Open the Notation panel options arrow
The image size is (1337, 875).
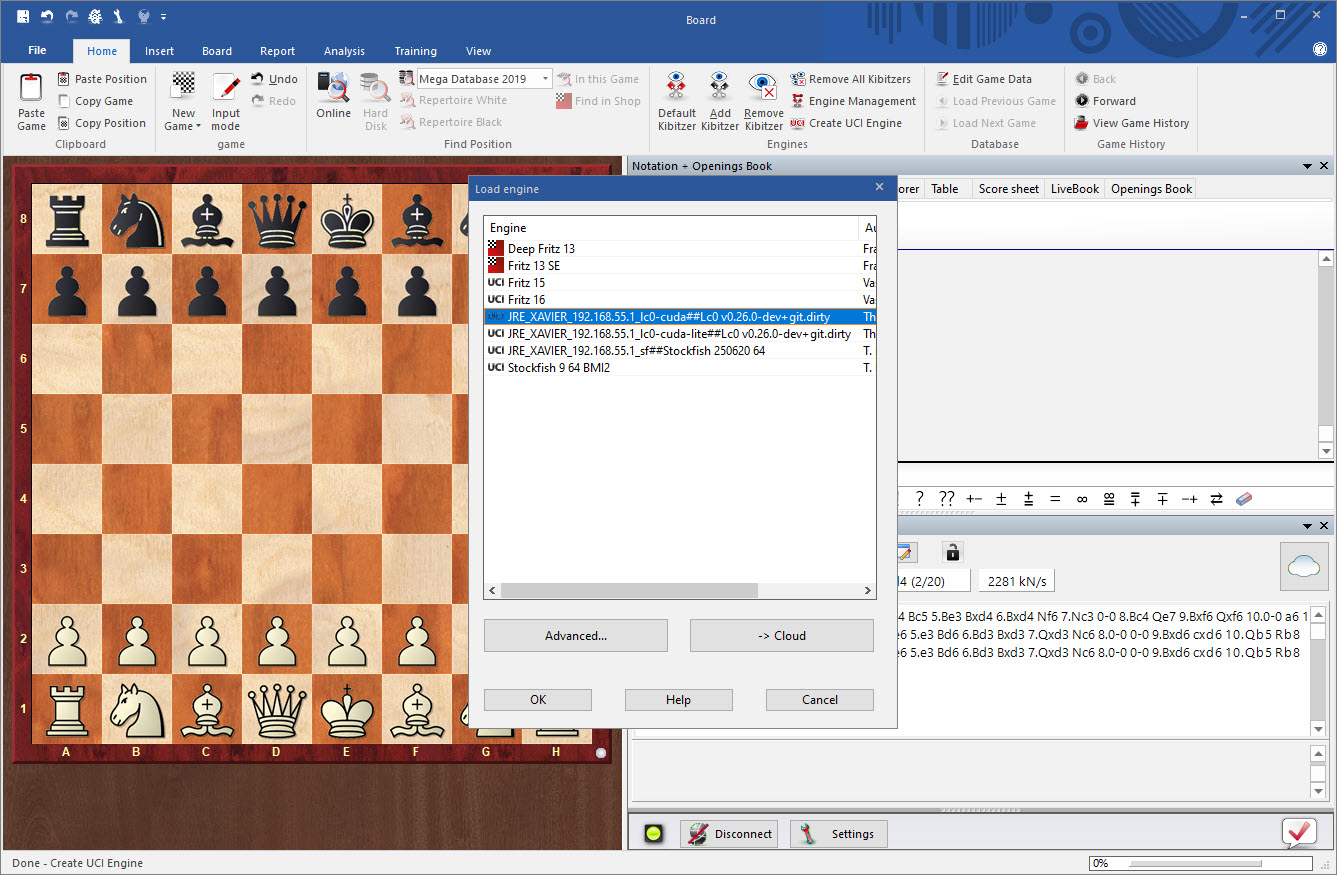click(x=1307, y=166)
